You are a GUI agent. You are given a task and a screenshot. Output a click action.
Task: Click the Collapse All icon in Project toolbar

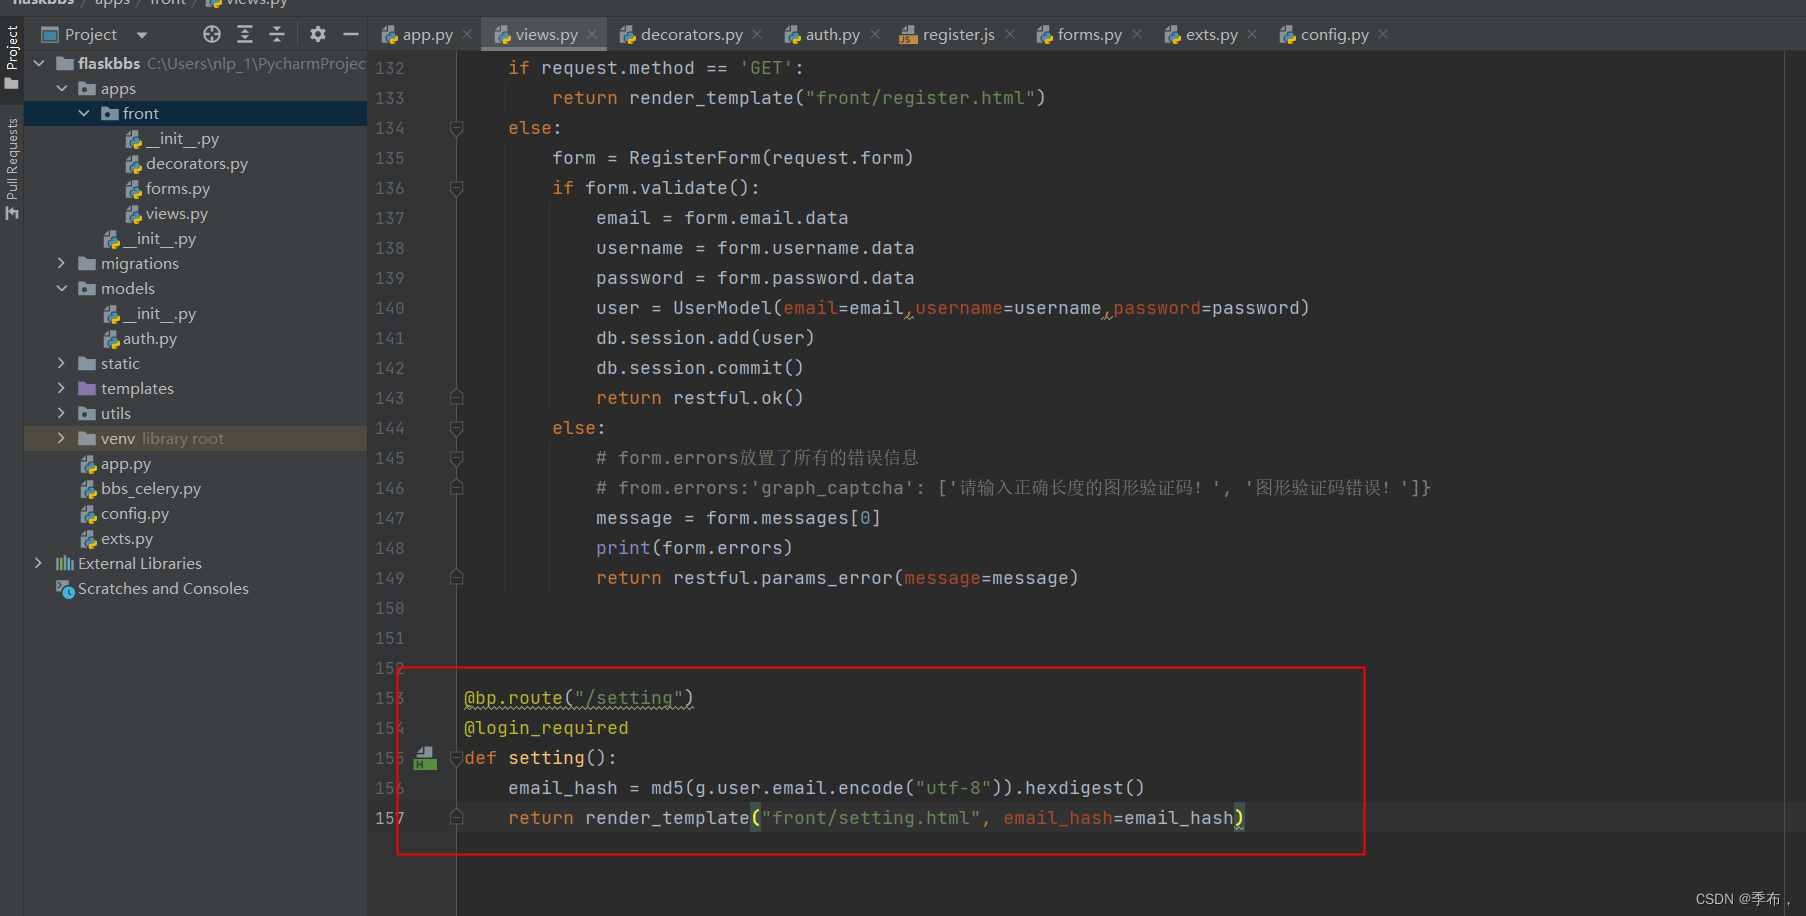pyautogui.click(x=277, y=33)
